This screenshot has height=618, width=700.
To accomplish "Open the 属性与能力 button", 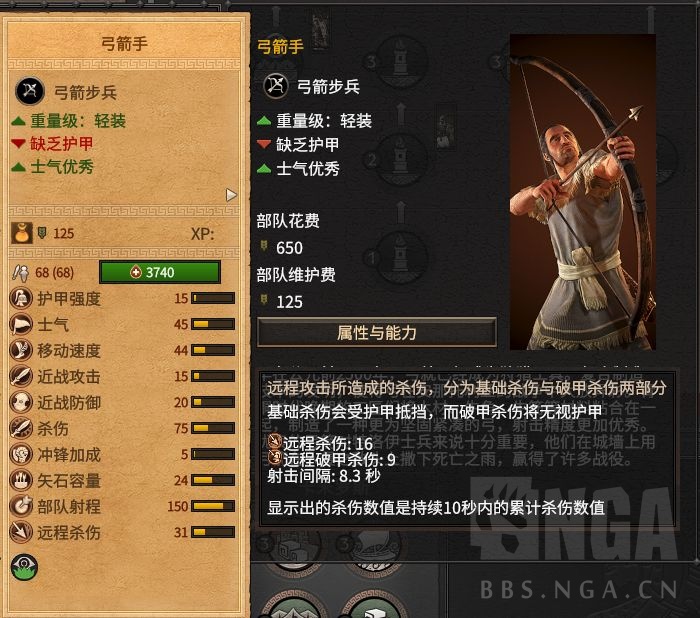I will coord(377,332).
